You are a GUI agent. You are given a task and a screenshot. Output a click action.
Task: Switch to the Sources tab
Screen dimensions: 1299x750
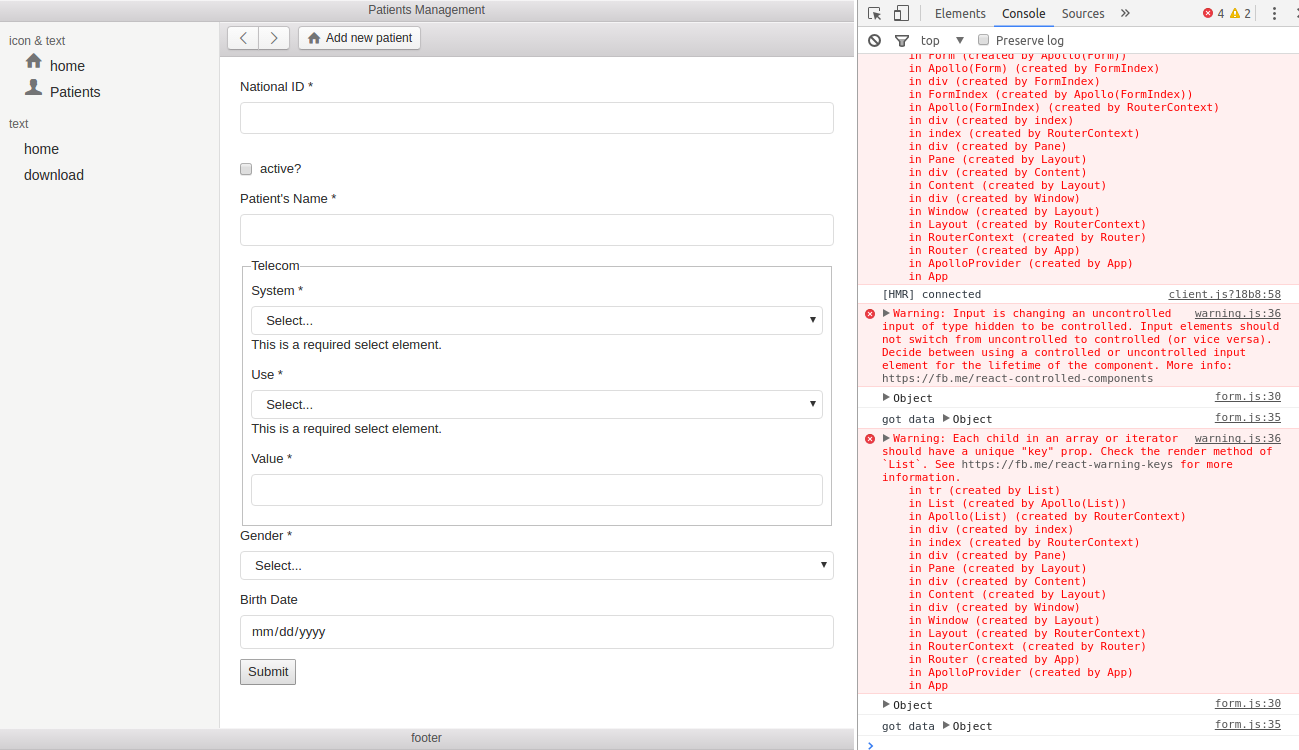[x=1083, y=13]
